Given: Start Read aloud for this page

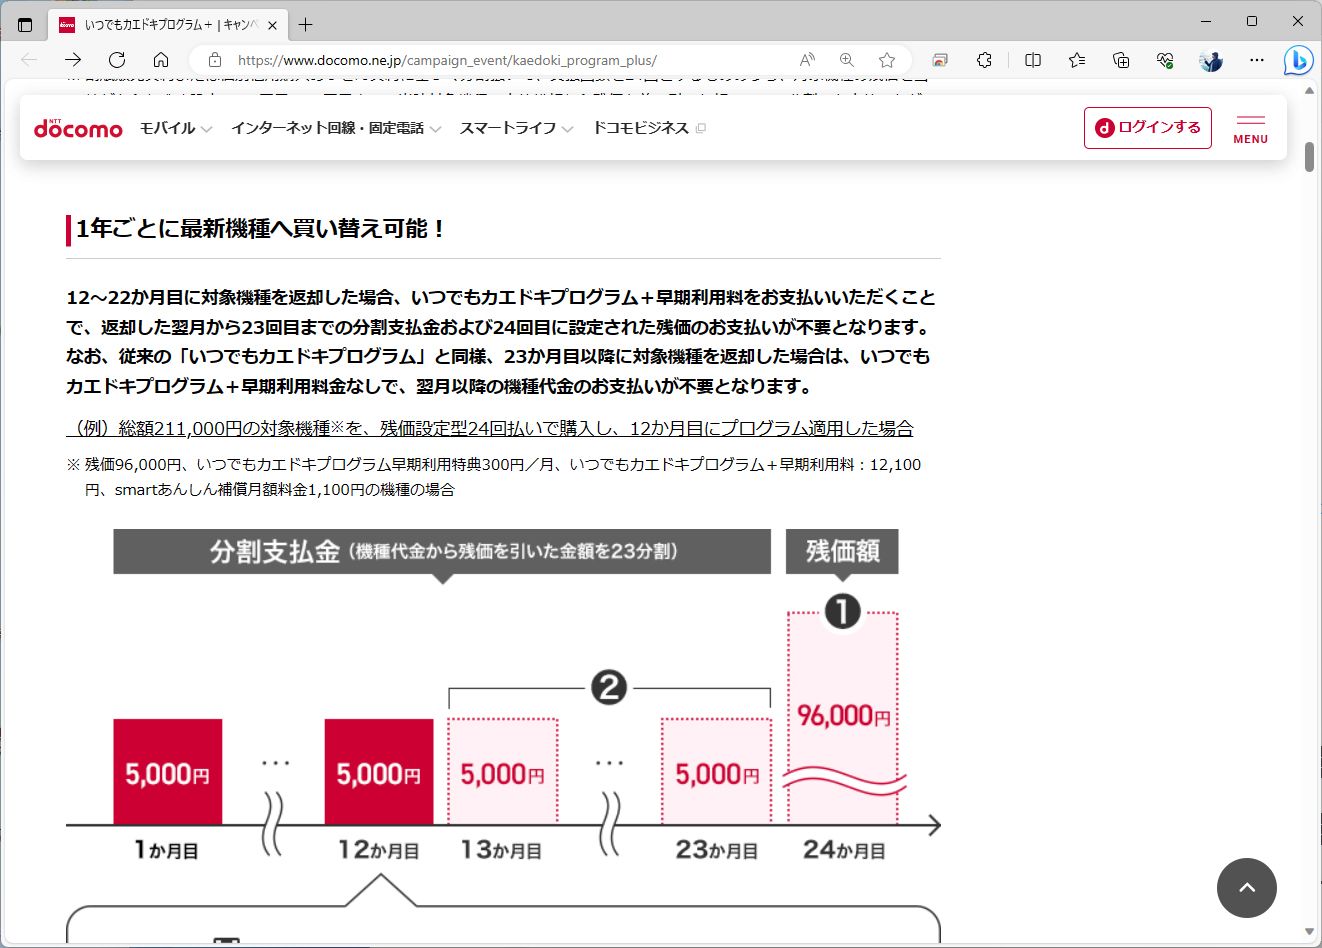Looking at the screenshot, I should click(x=806, y=60).
